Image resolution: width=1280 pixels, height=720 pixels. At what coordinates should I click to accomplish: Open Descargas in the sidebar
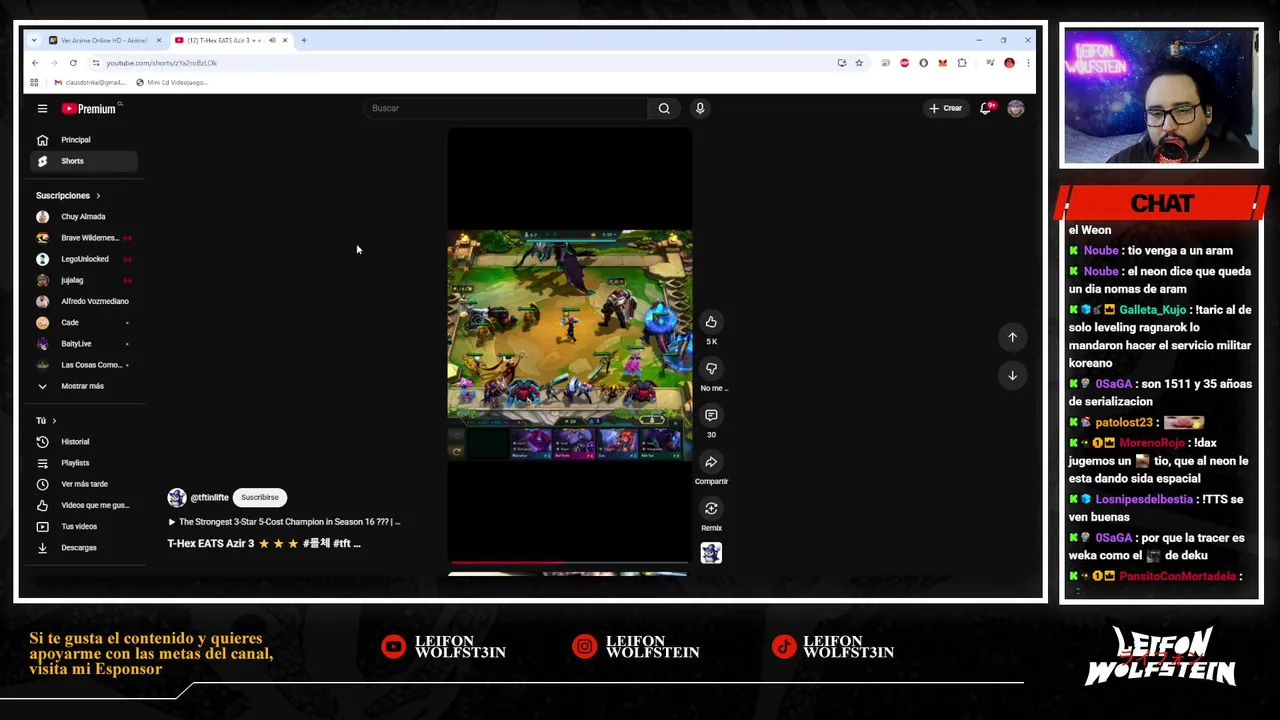coord(82,548)
